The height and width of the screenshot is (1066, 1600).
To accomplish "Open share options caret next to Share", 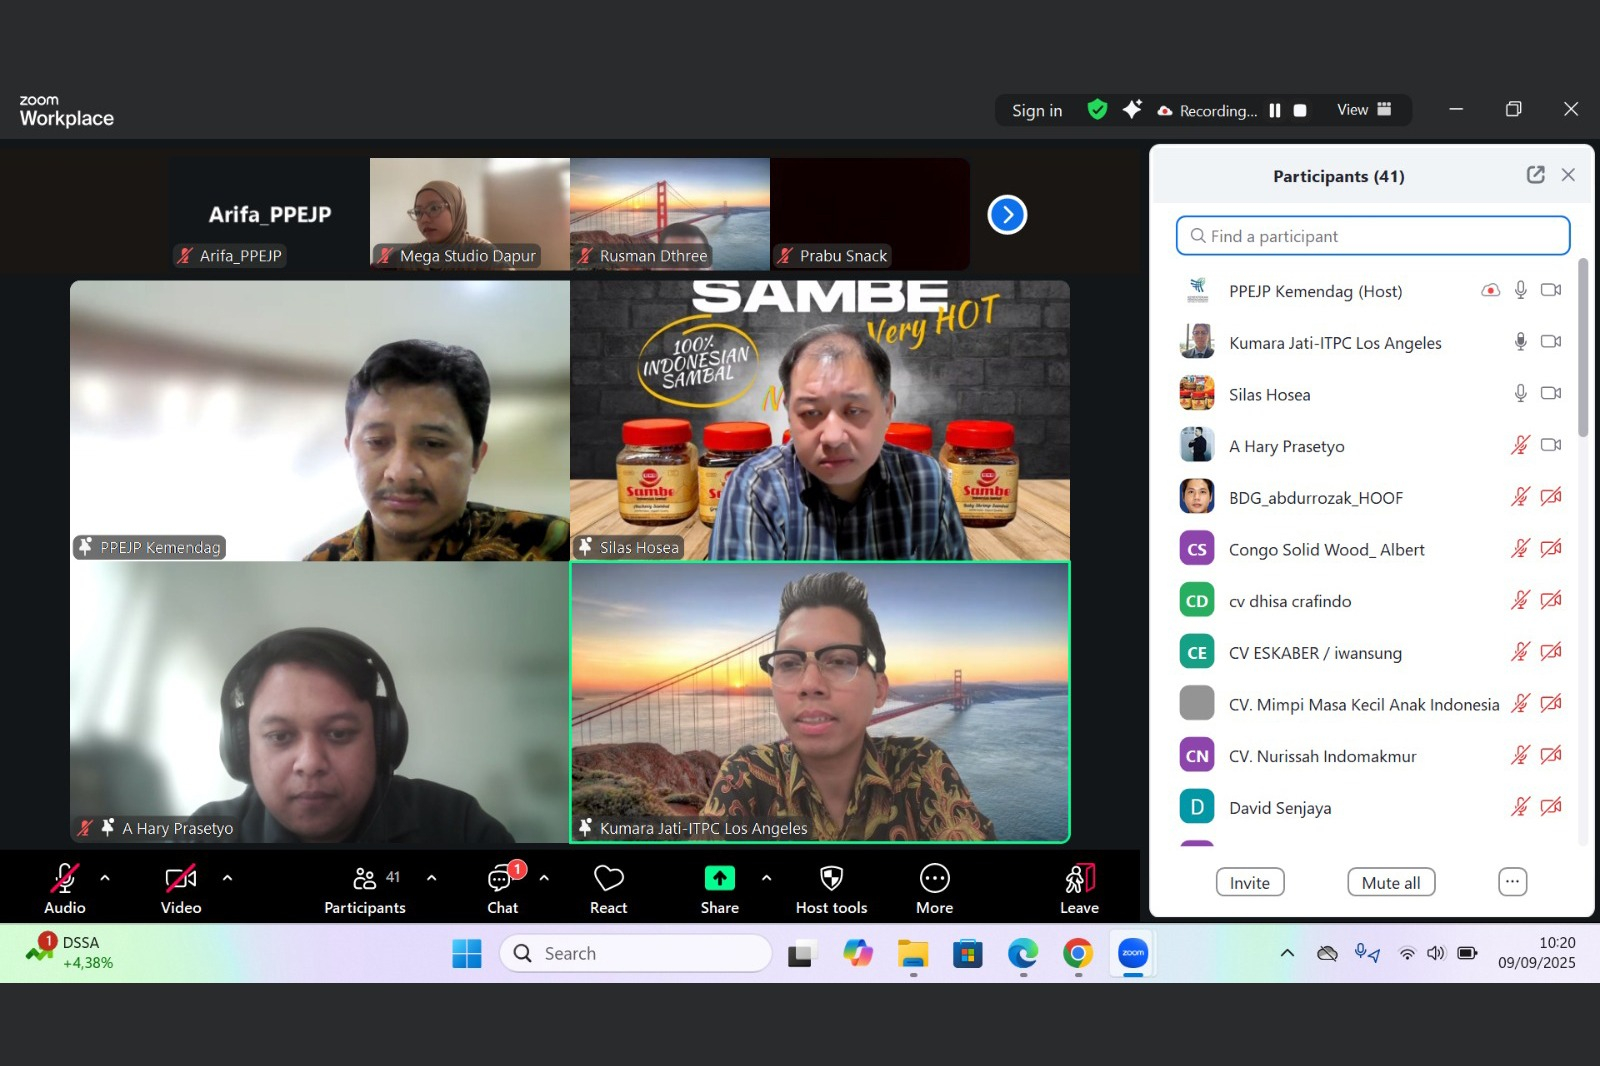I will [x=766, y=878].
